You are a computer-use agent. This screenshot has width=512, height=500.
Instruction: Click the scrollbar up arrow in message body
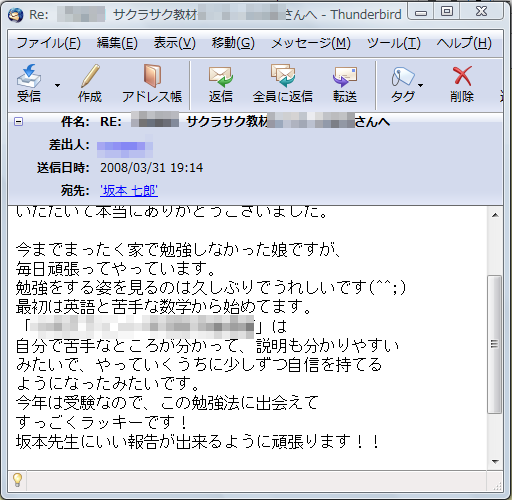click(495, 215)
